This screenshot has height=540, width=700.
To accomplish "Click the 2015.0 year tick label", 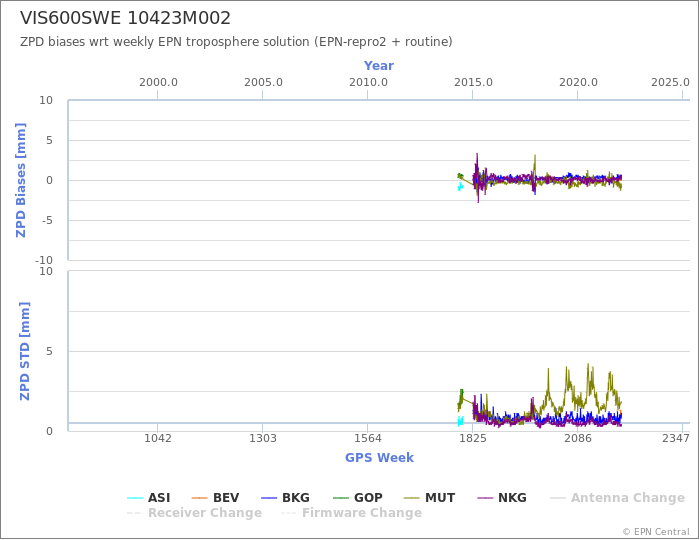I will click(x=473, y=83).
